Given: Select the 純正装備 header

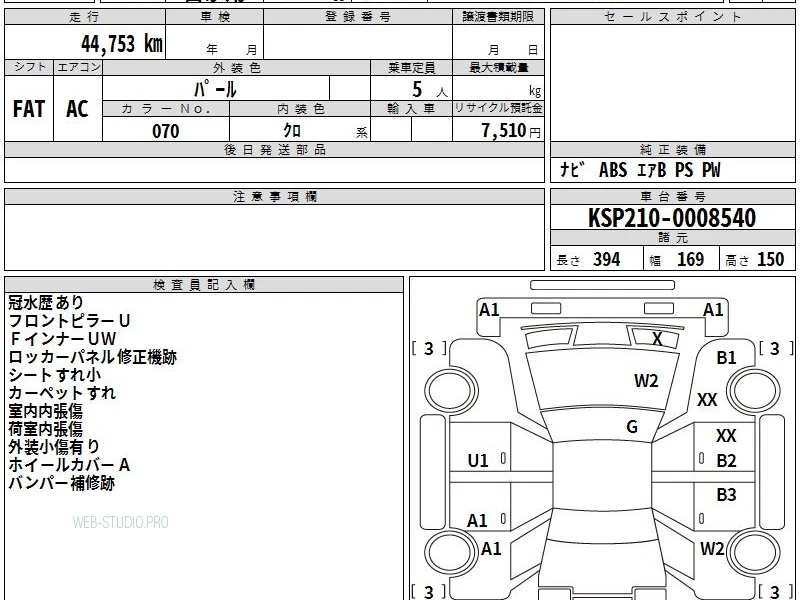Looking at the screenshot, I should click(672, 150).
